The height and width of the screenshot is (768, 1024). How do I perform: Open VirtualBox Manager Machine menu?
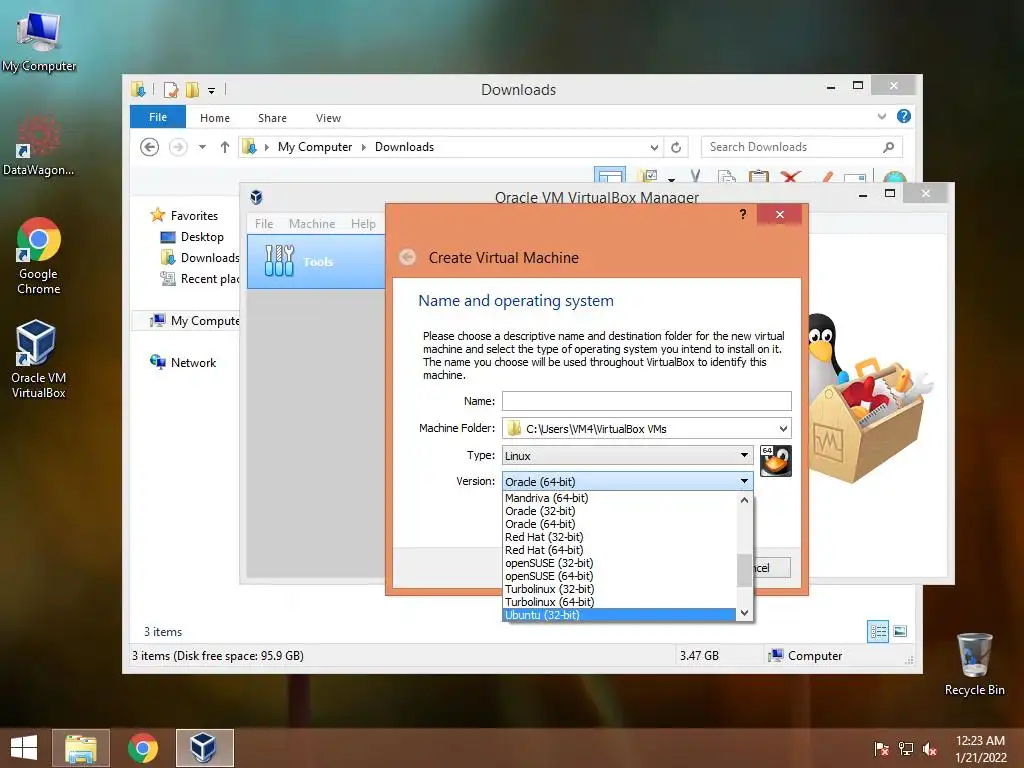tap(312, 223)
